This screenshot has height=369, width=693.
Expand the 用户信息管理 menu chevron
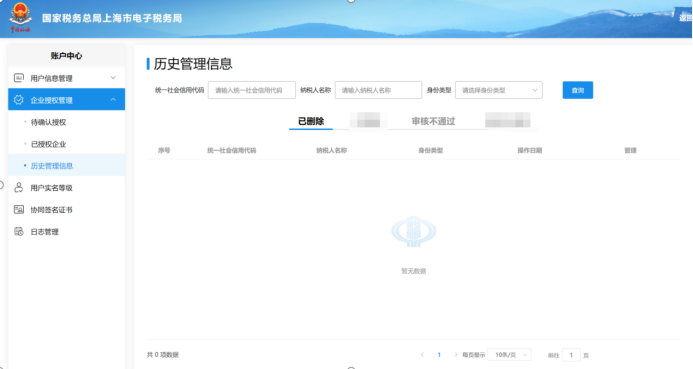(x=113, y=78)
